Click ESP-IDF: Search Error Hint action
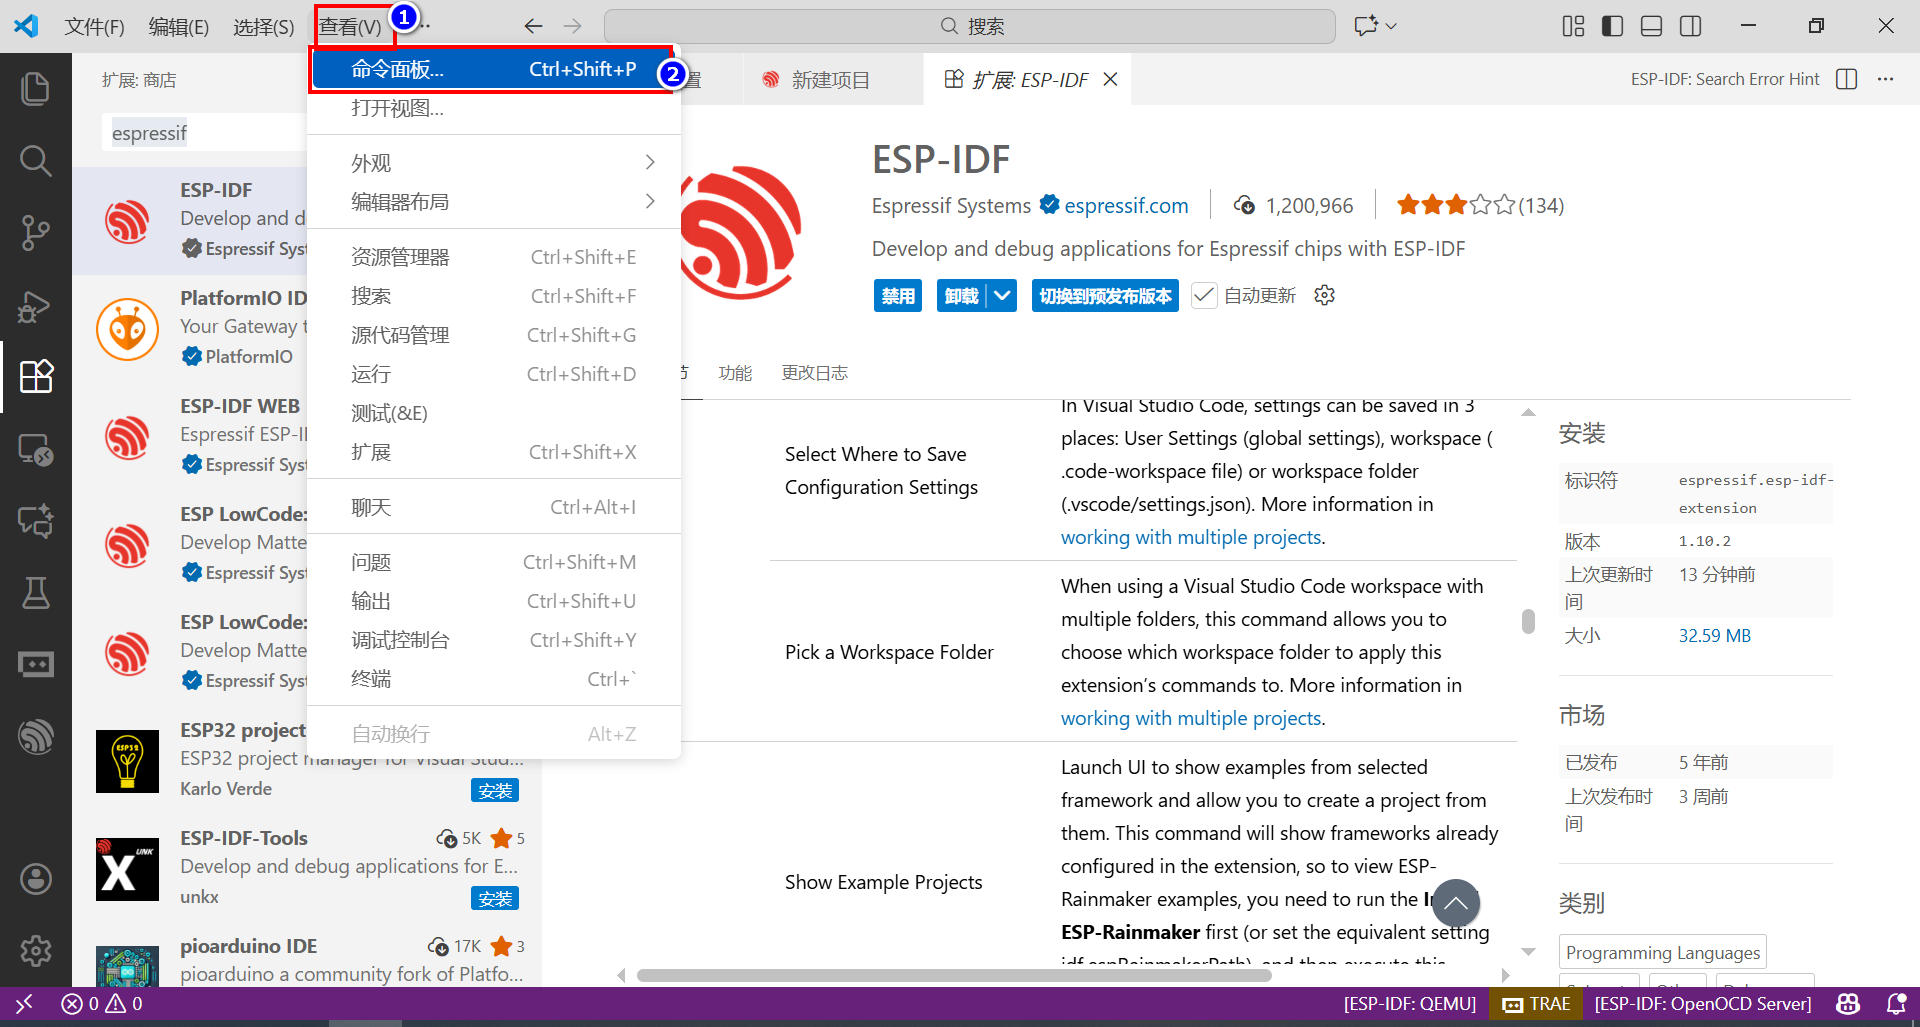This screenshot has width=1920, height=1027. pos(1725,79)
